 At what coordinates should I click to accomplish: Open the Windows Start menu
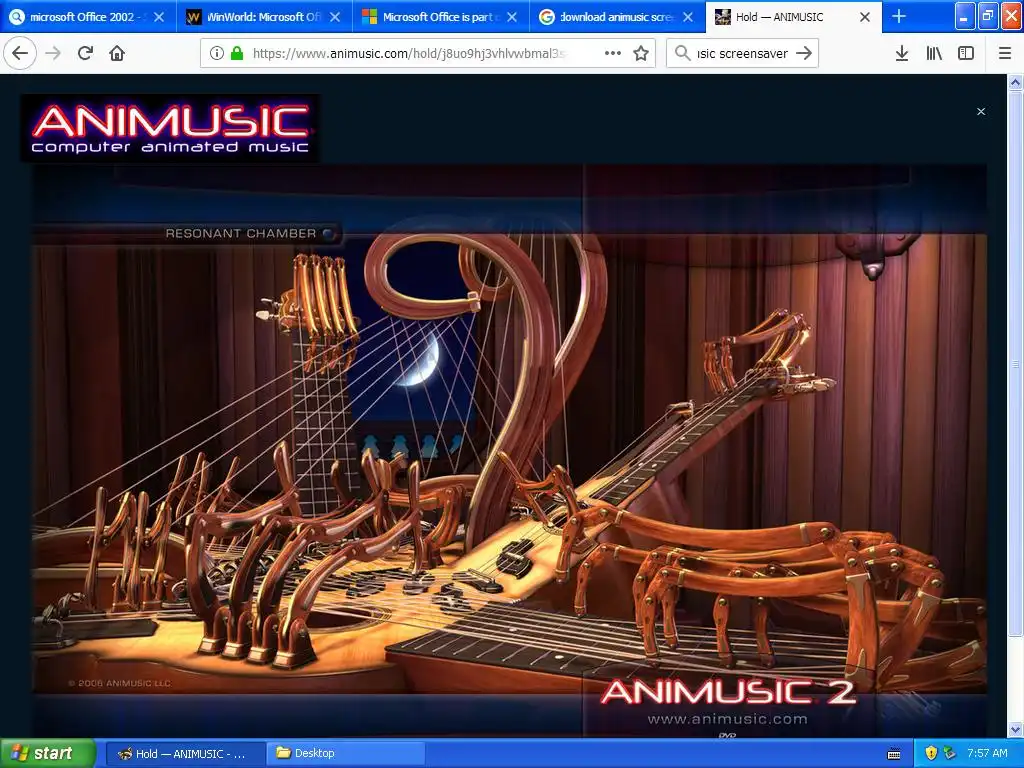pyautogui.click(x=48, y=754)
